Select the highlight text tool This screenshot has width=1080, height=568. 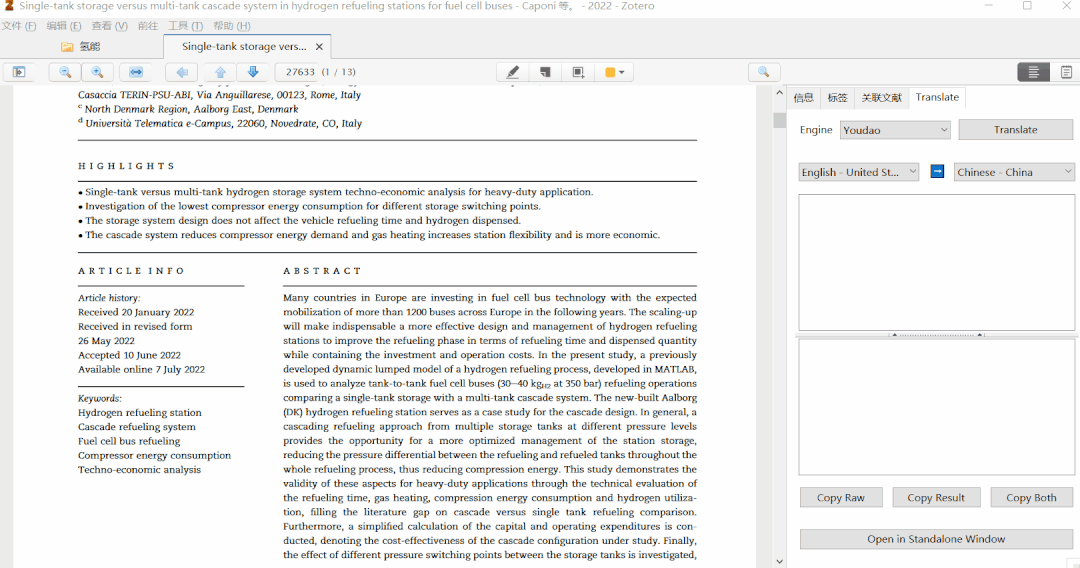click(513, 72)
